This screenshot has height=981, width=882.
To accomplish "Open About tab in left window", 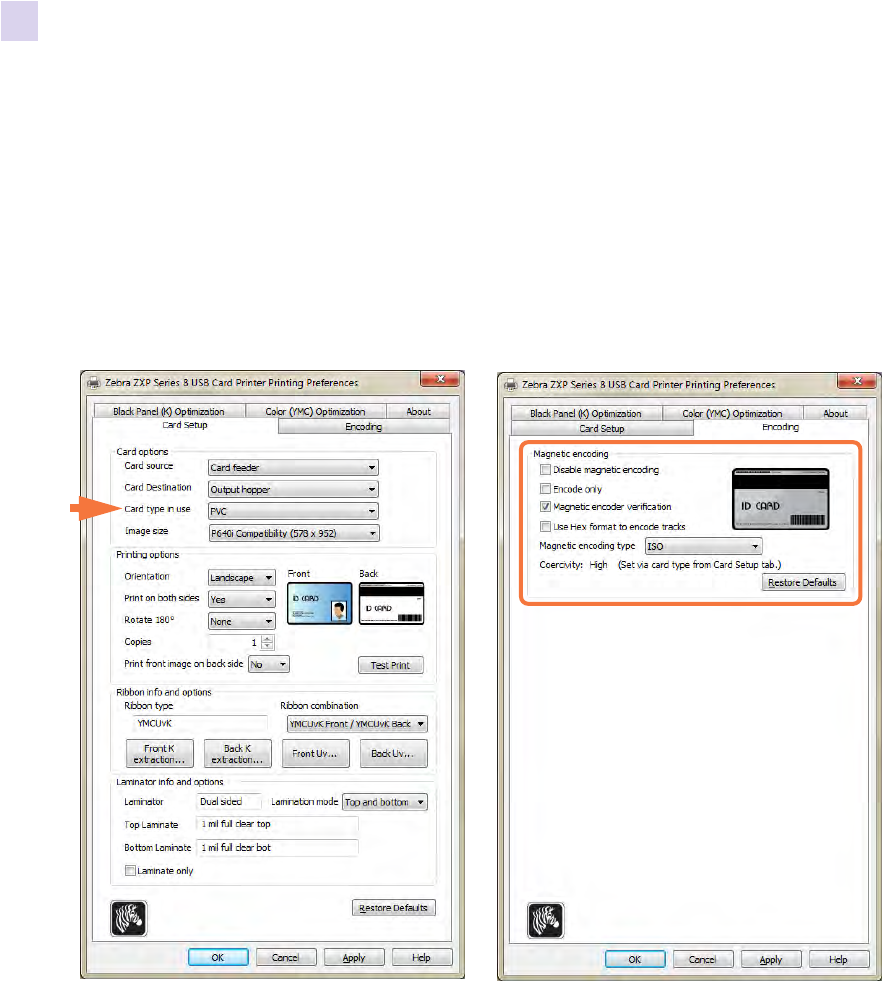I will [x=418, y=411].
